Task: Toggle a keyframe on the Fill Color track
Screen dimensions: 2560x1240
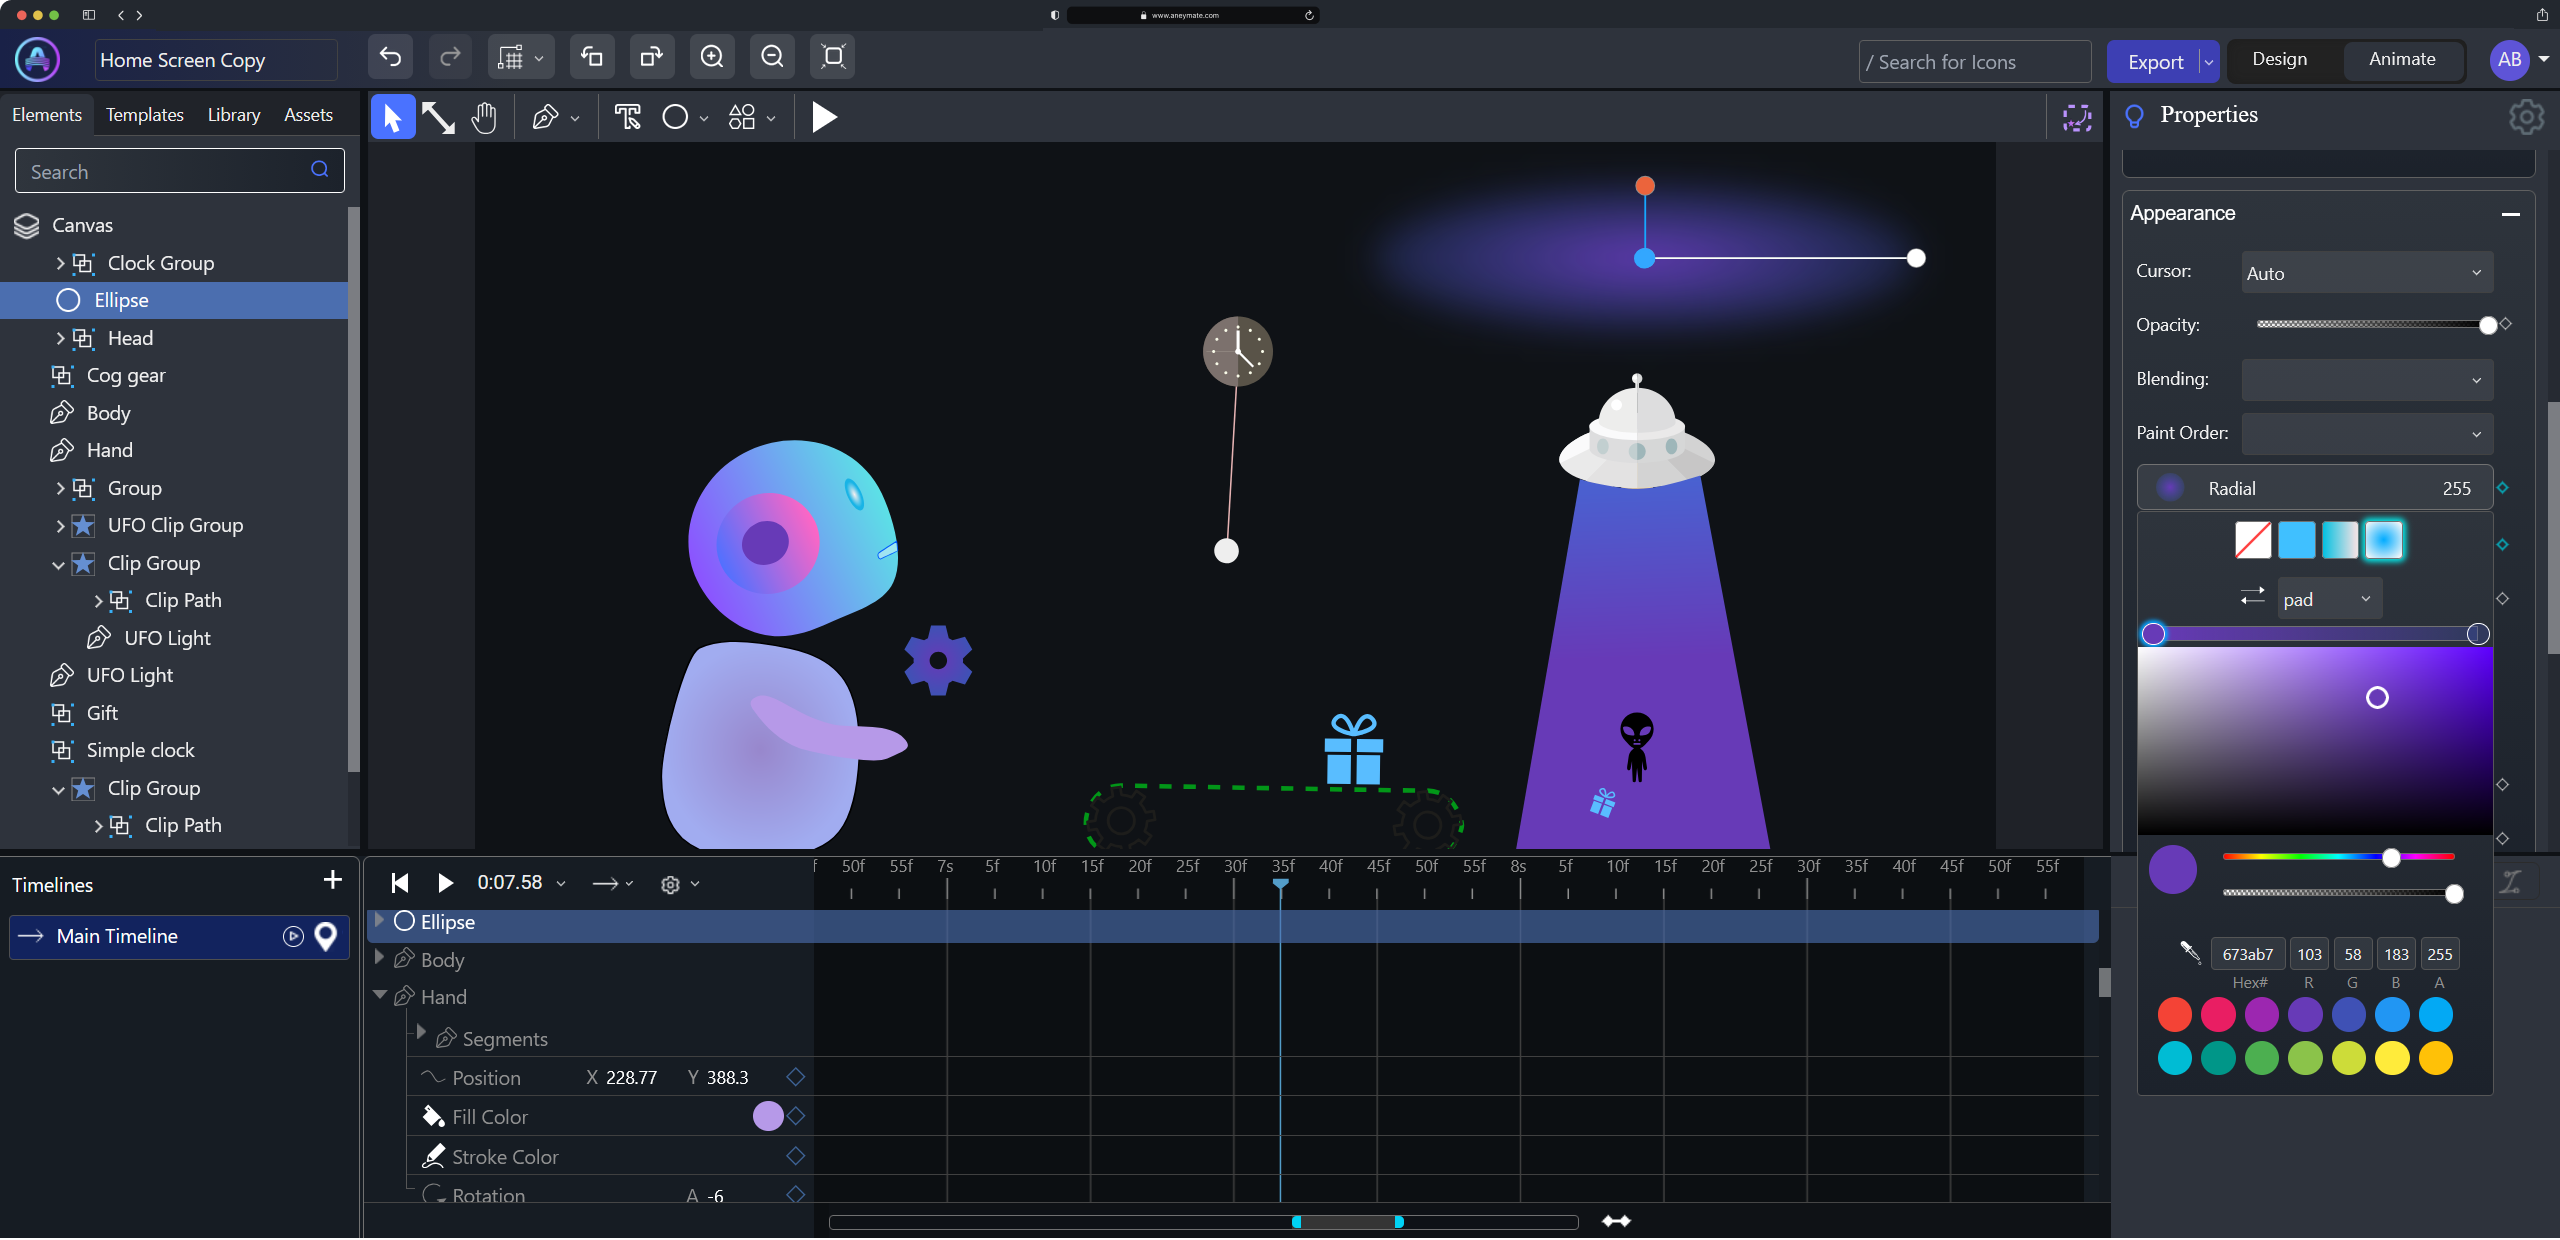Action: [x=795, y=1117]
